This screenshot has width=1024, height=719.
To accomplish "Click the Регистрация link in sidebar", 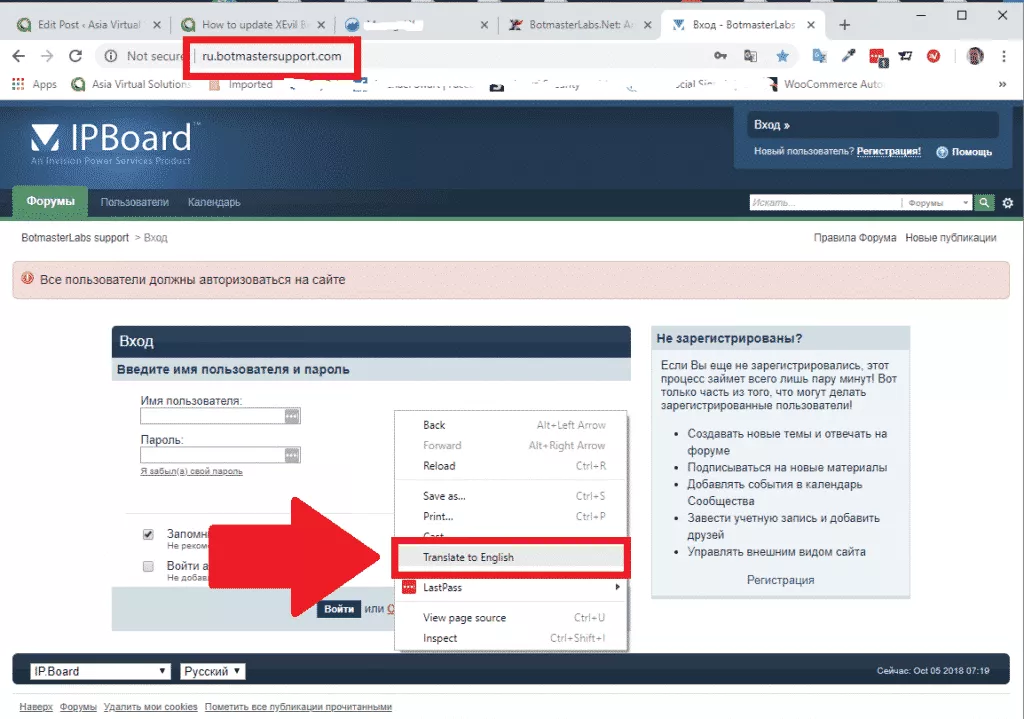I will 780,580.
